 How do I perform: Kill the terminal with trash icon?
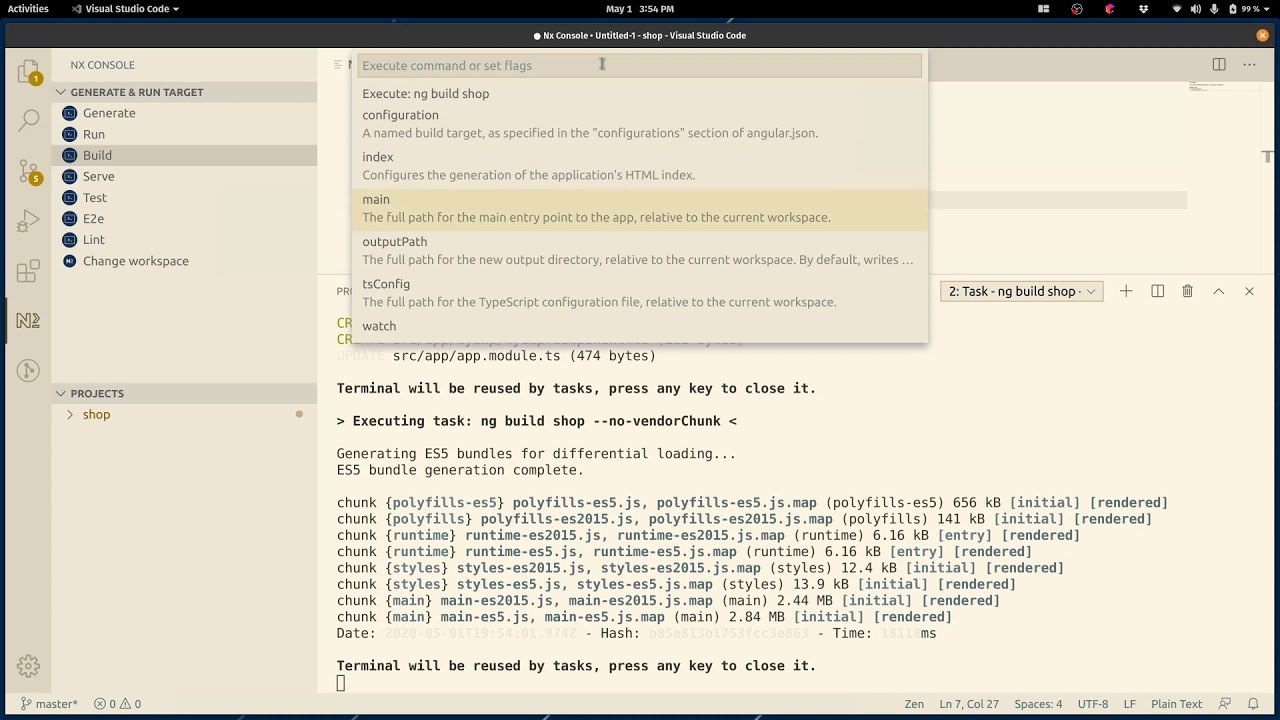[1188, 291]
